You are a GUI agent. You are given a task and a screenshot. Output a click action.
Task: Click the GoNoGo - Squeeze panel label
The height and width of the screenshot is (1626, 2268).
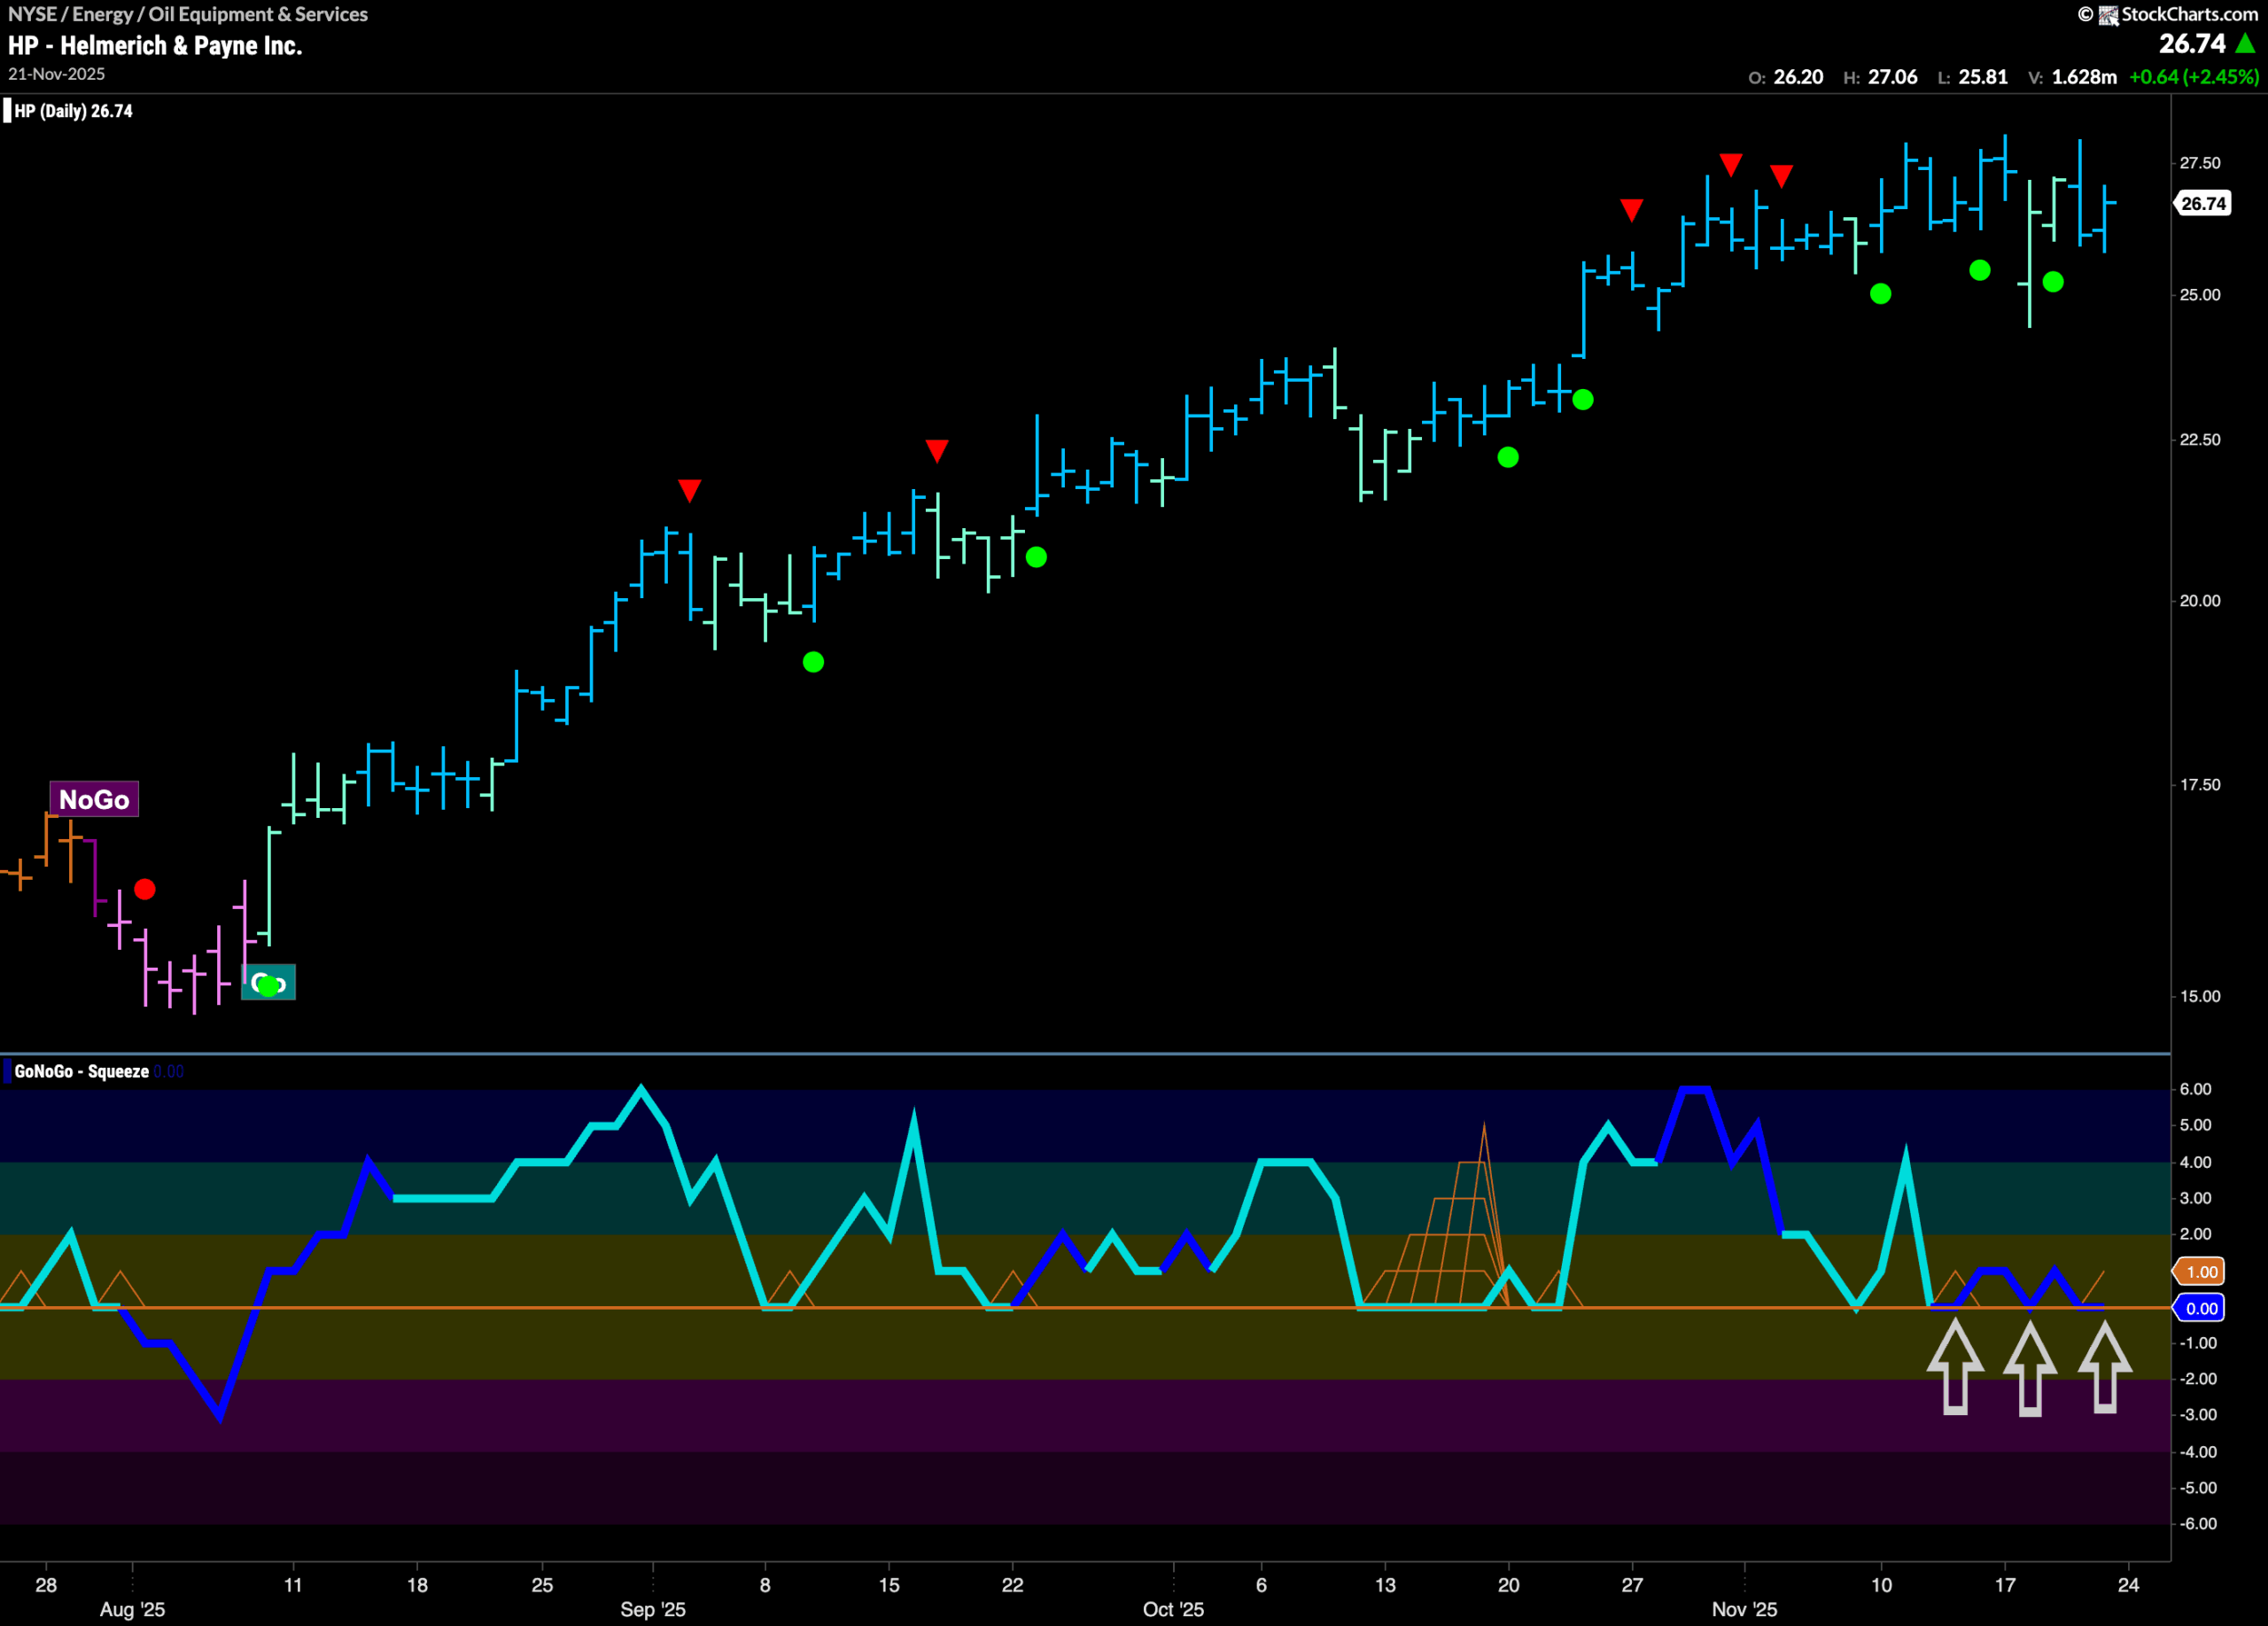click(82, 1071)
